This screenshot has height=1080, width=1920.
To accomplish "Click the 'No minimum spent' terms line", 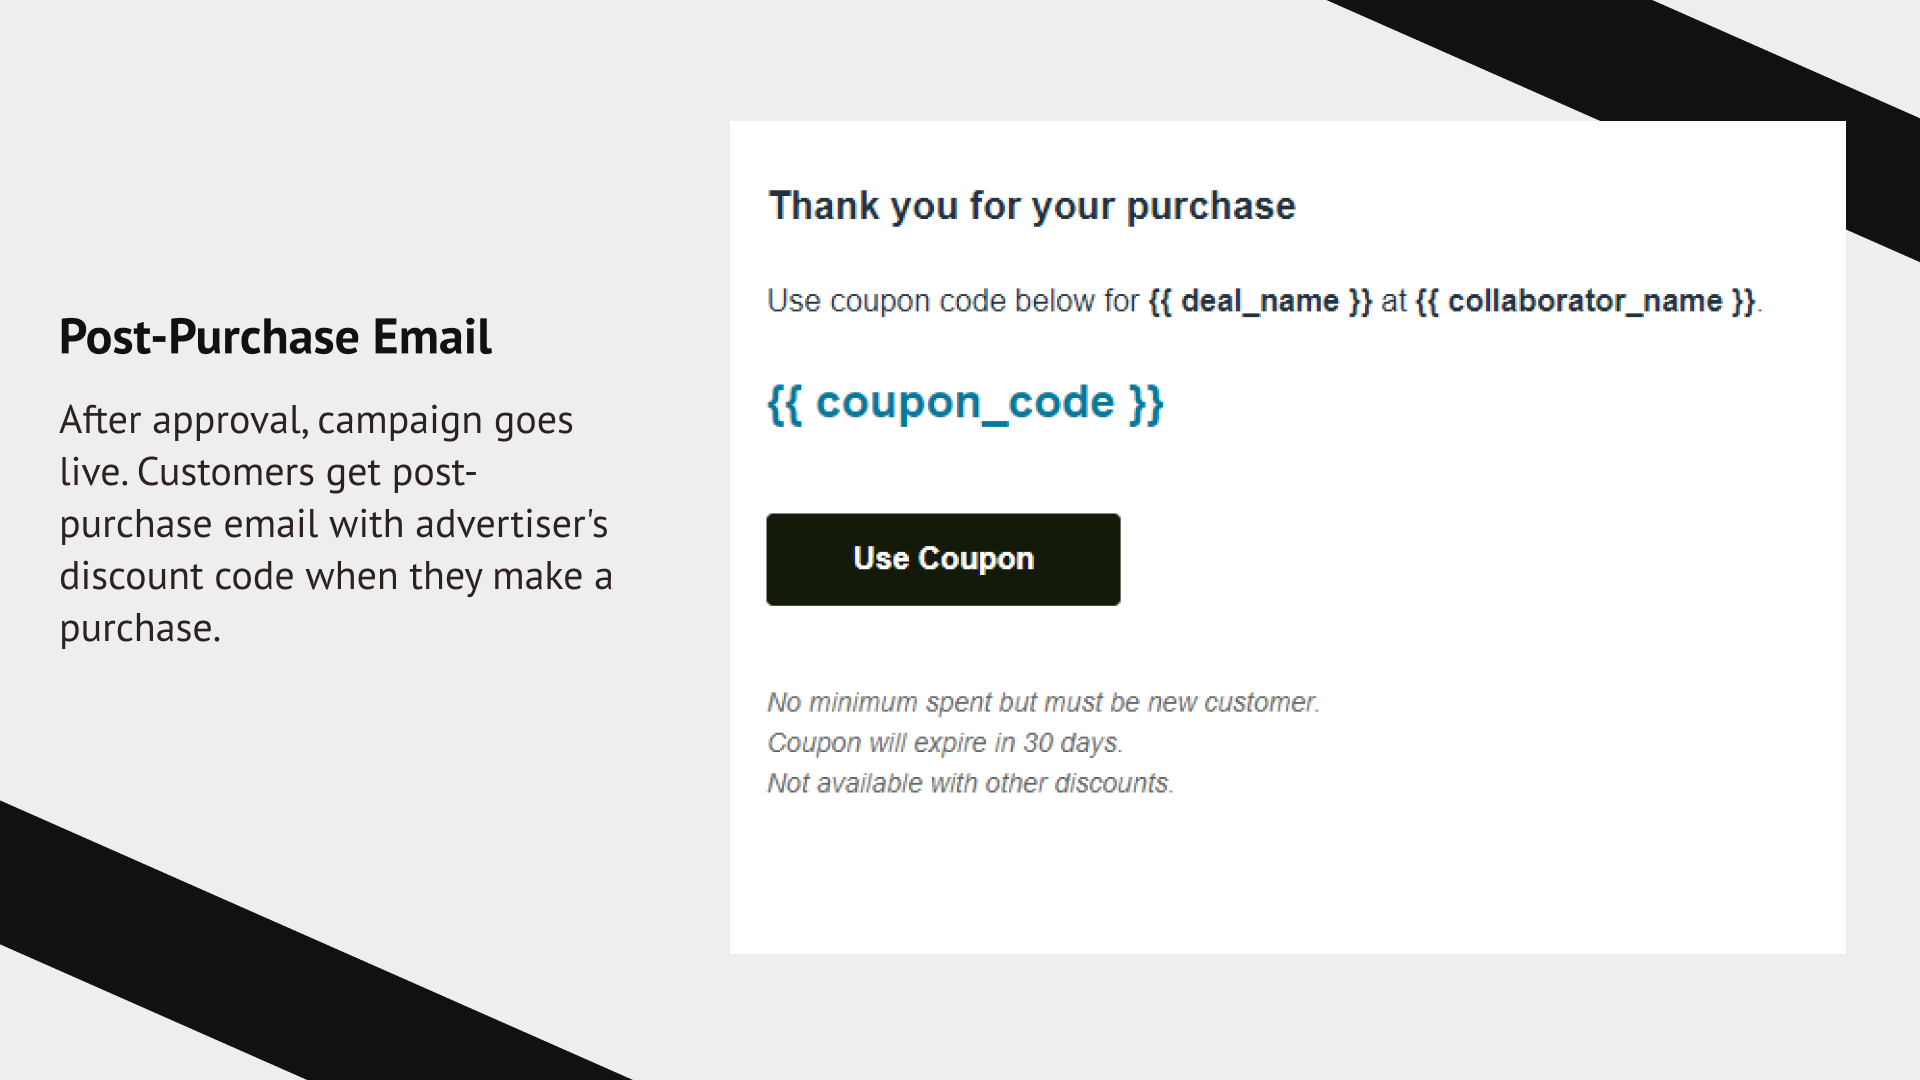I will (x=1043, y=703).
